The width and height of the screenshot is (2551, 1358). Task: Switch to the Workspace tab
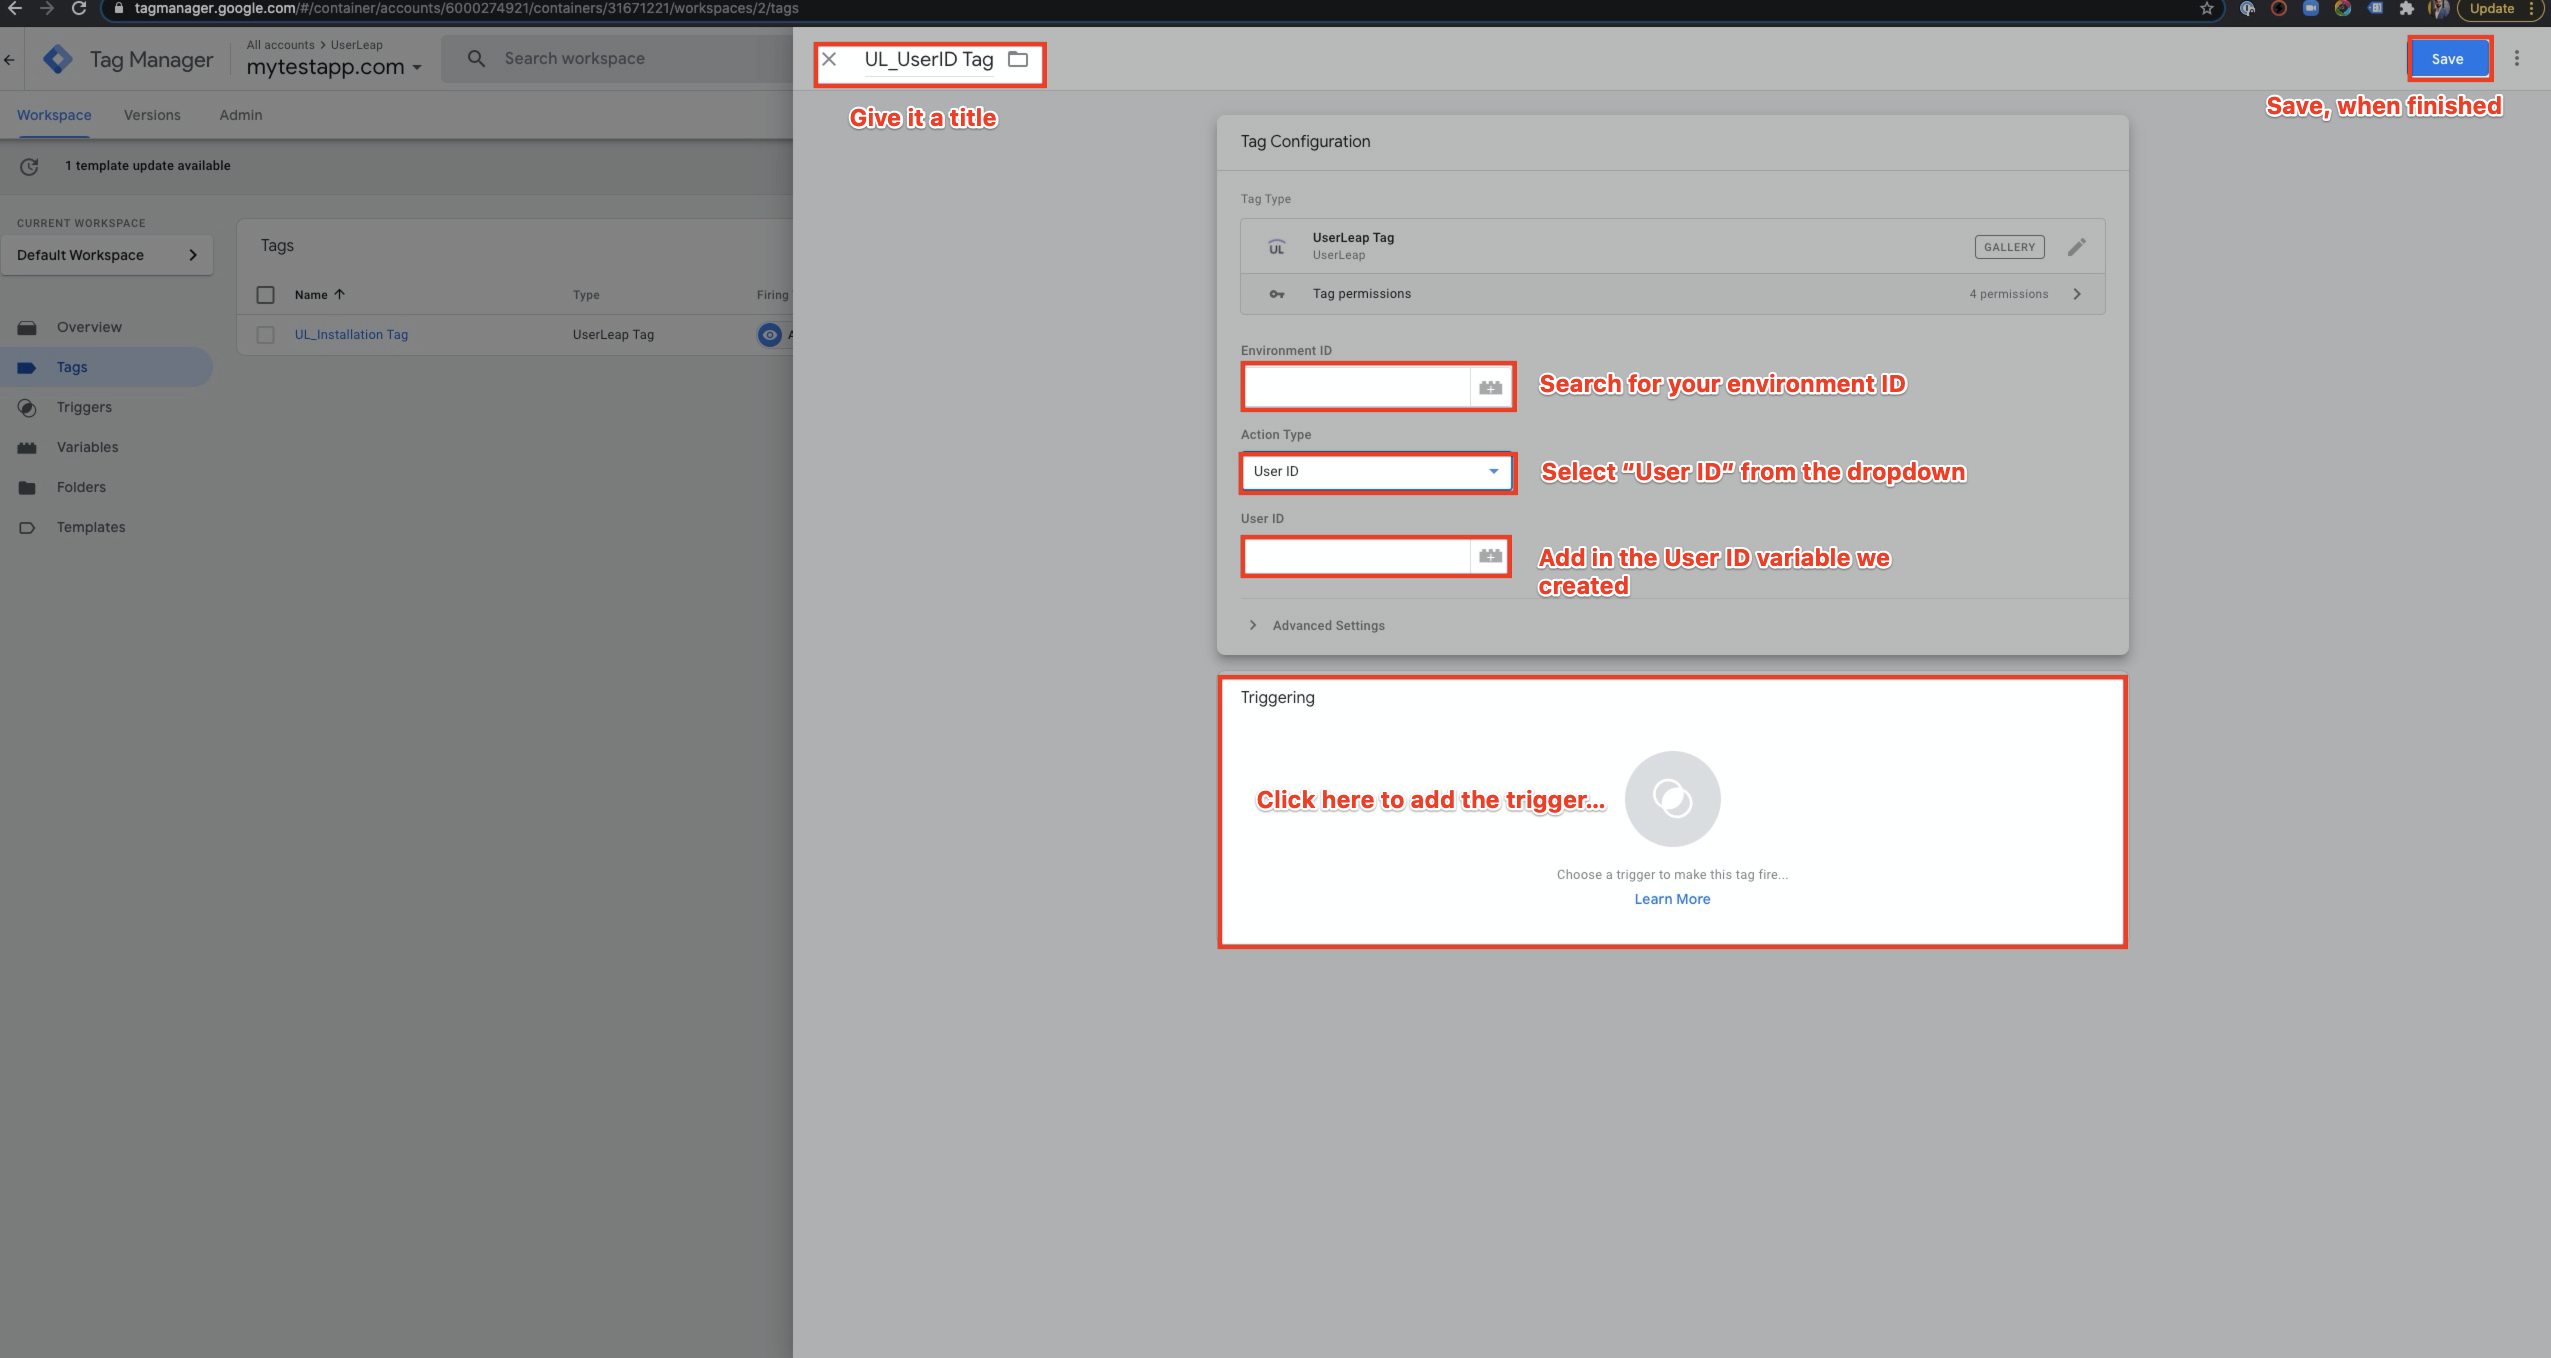click(x=54, y=115)
